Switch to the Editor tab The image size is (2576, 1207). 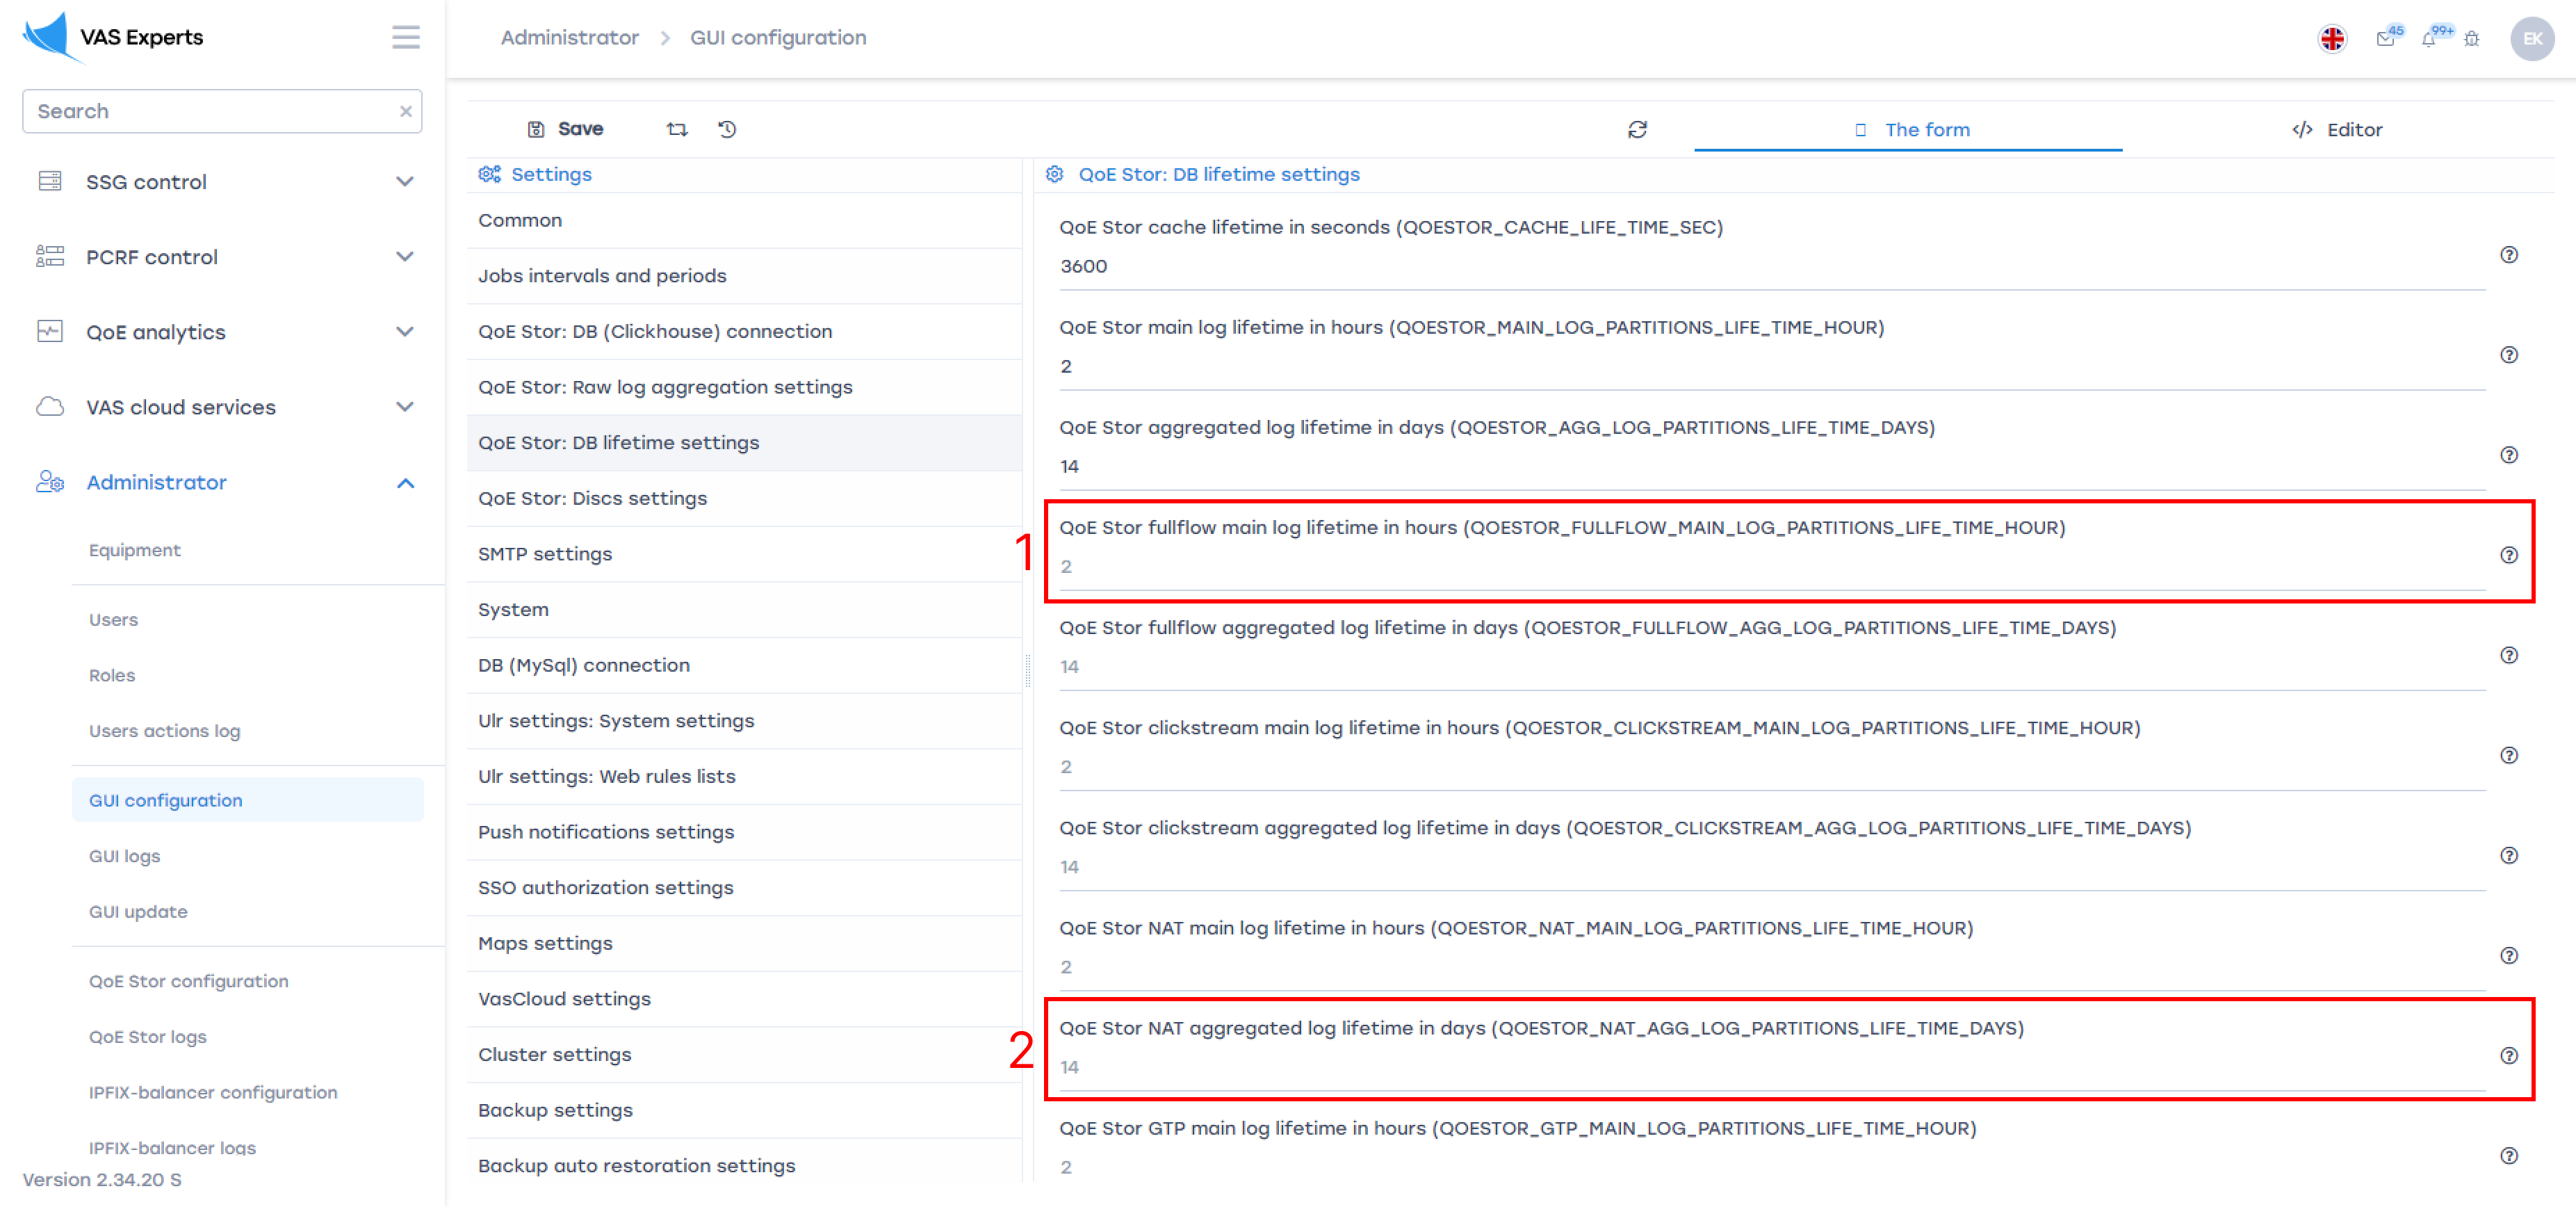pyautogui.click(x=2337, y=130)
